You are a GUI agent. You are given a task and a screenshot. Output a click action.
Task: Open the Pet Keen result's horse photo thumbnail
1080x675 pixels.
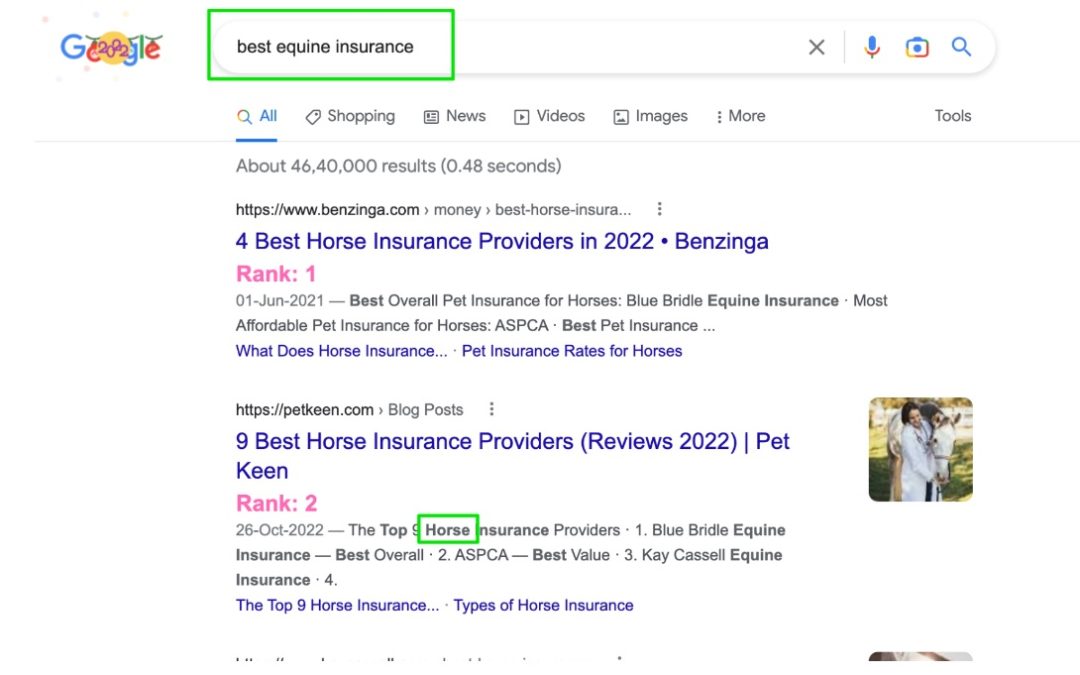920,449
